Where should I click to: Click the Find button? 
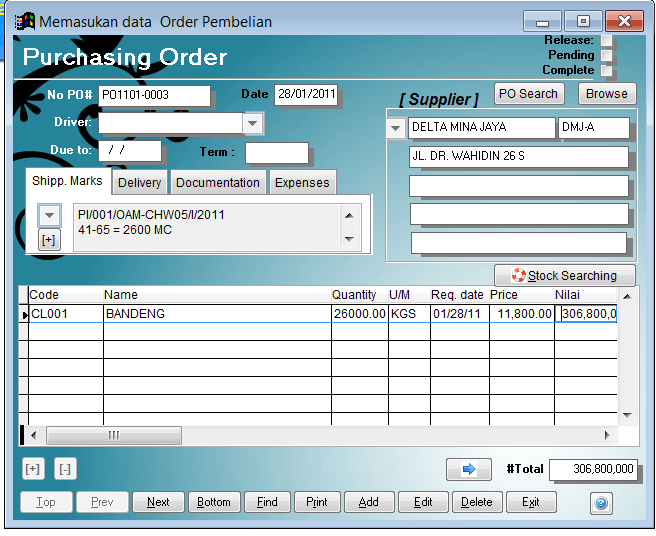[x=267, y=502]
